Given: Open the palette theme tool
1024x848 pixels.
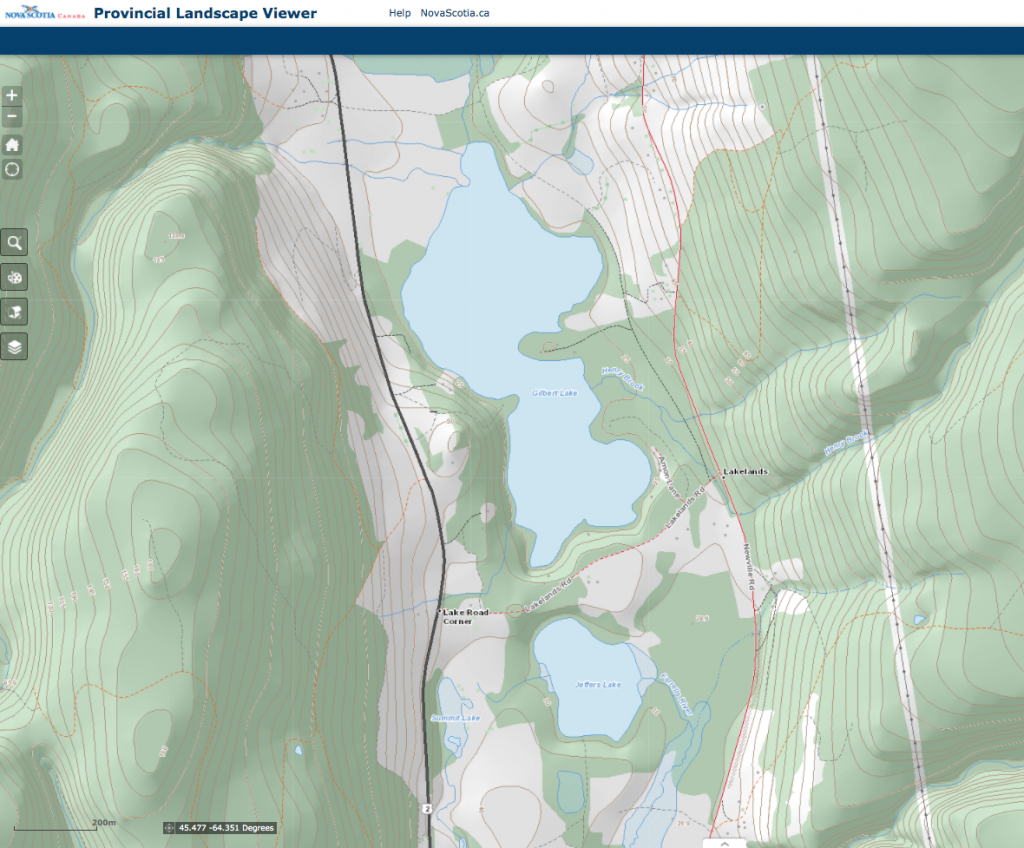Looking at the screenshot, I should point(14,277).
